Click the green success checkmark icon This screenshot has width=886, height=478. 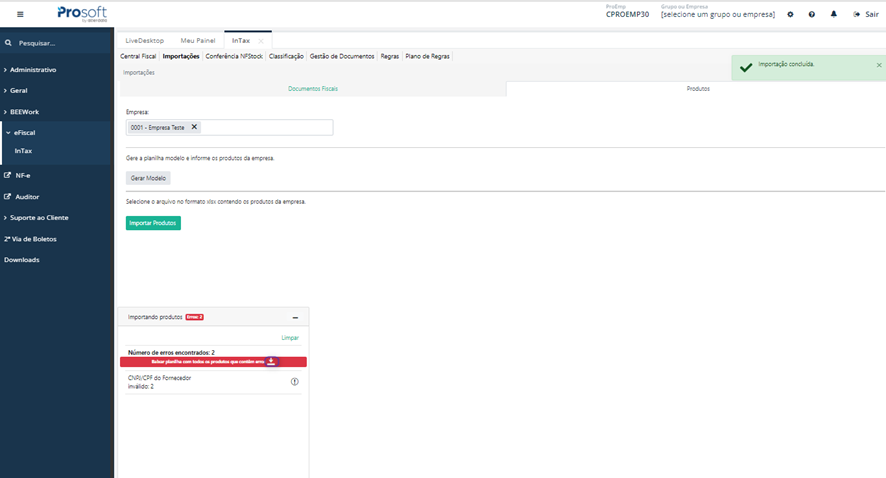(x=746, y=67)
